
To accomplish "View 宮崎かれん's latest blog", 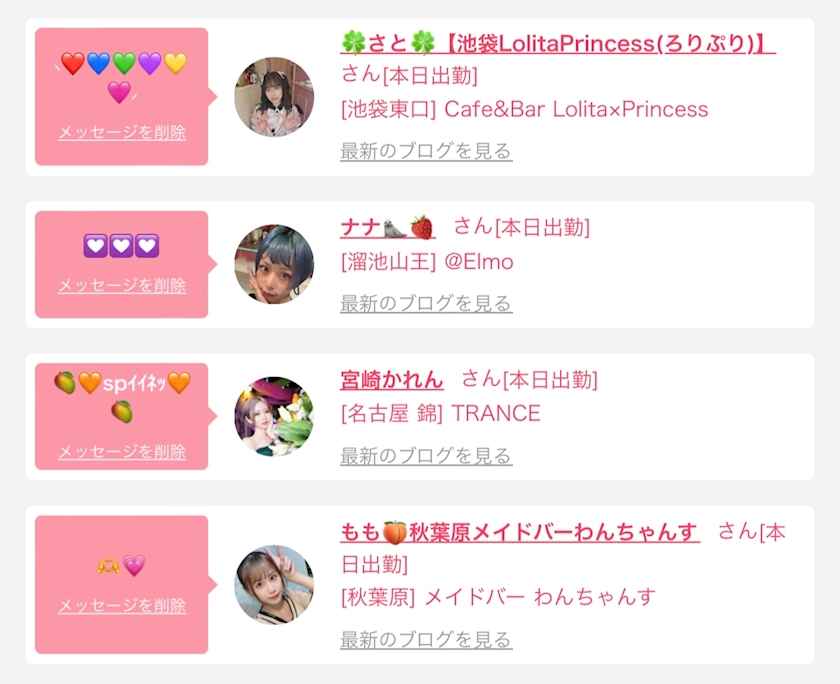I will [426, 456].
